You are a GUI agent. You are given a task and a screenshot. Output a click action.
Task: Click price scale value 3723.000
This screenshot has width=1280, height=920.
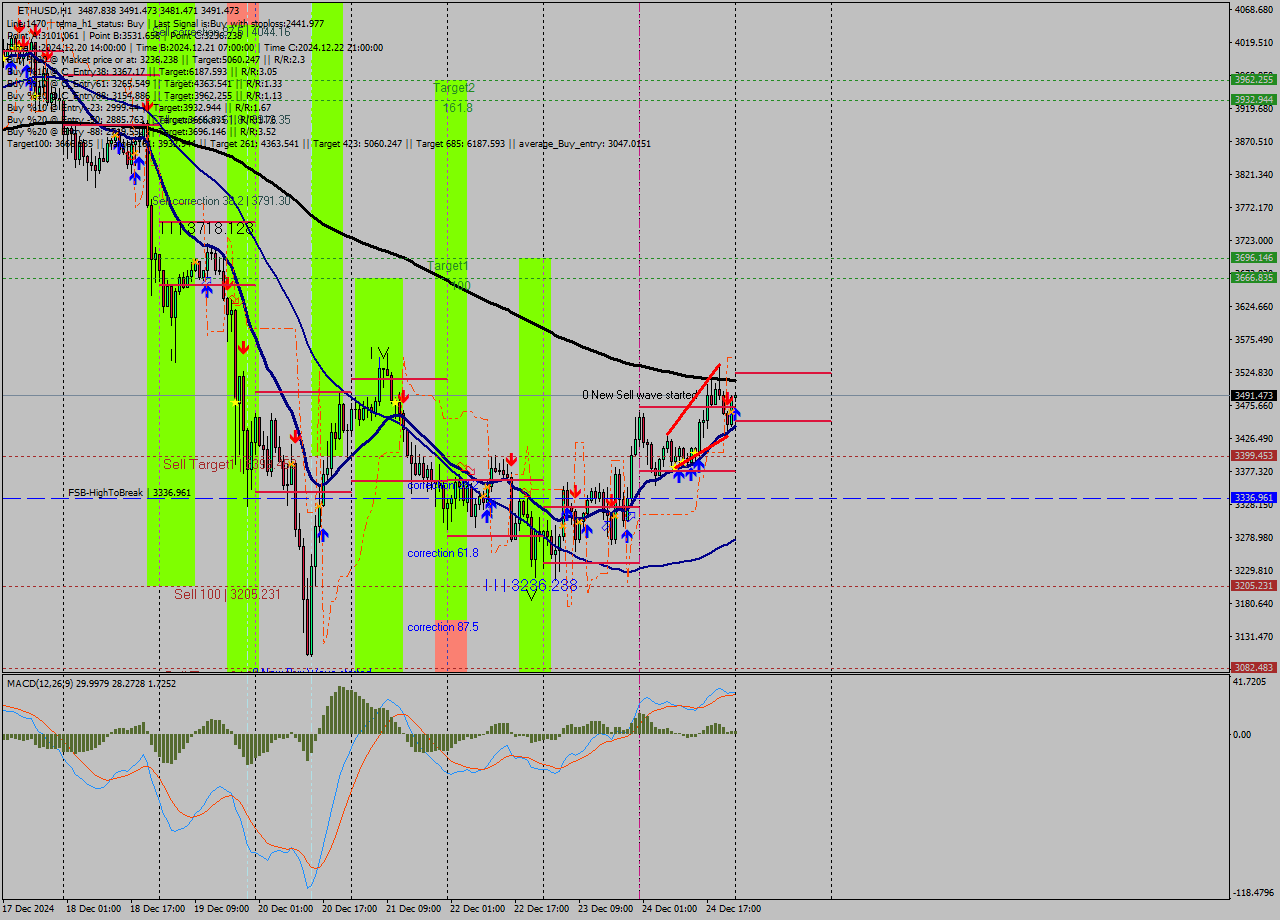tap(1253, 241)
